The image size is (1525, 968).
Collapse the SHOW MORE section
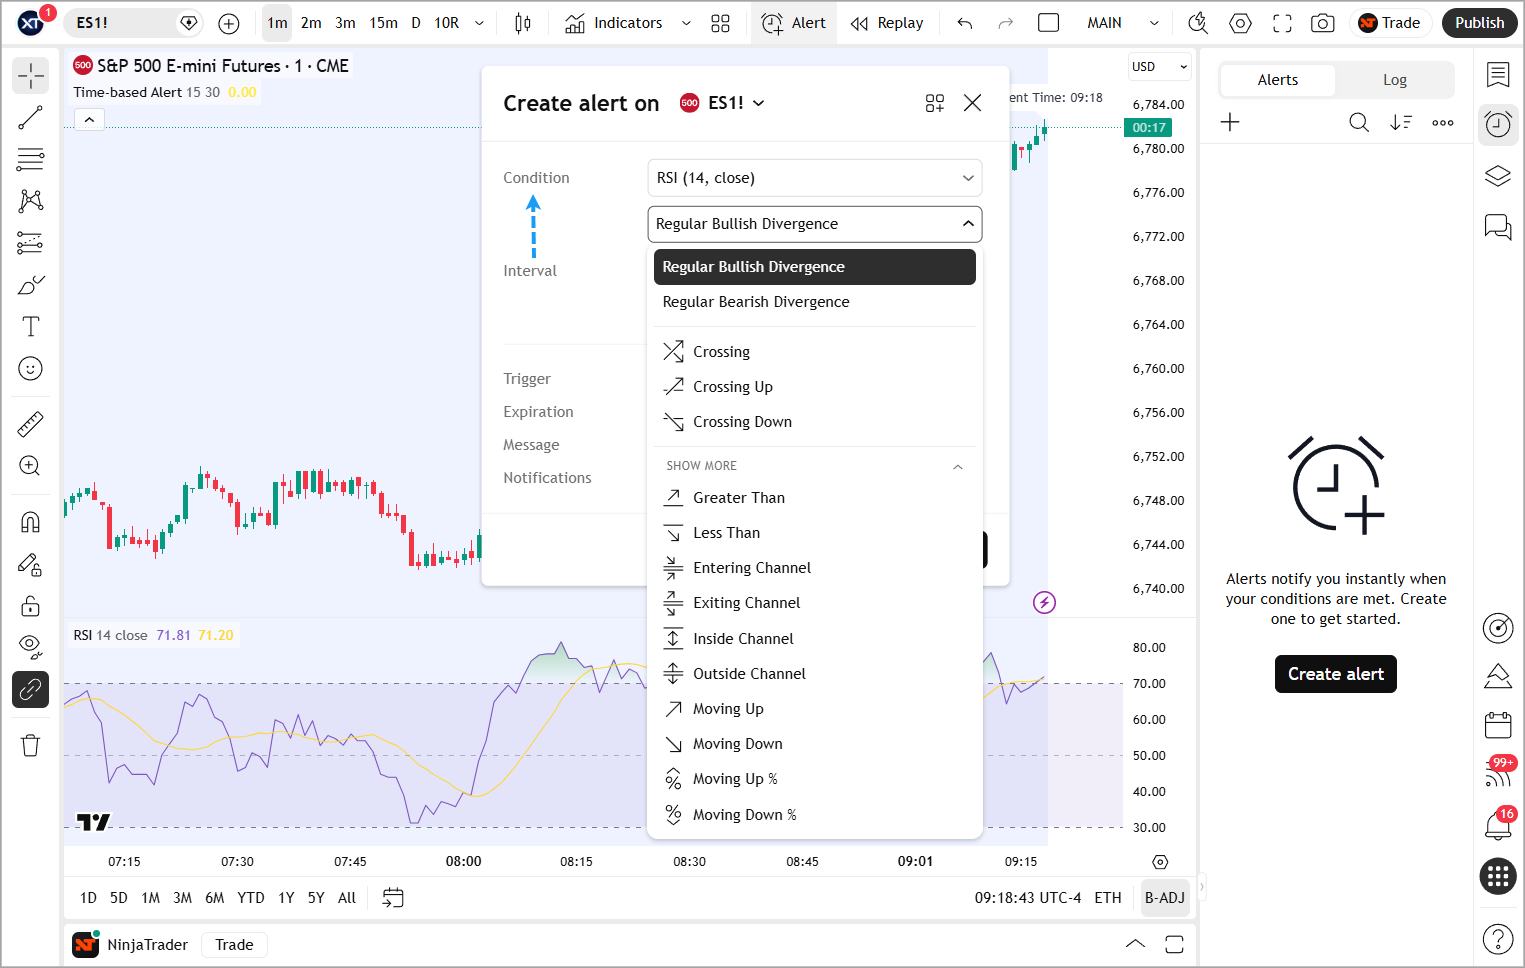click(x=957, y=466)
